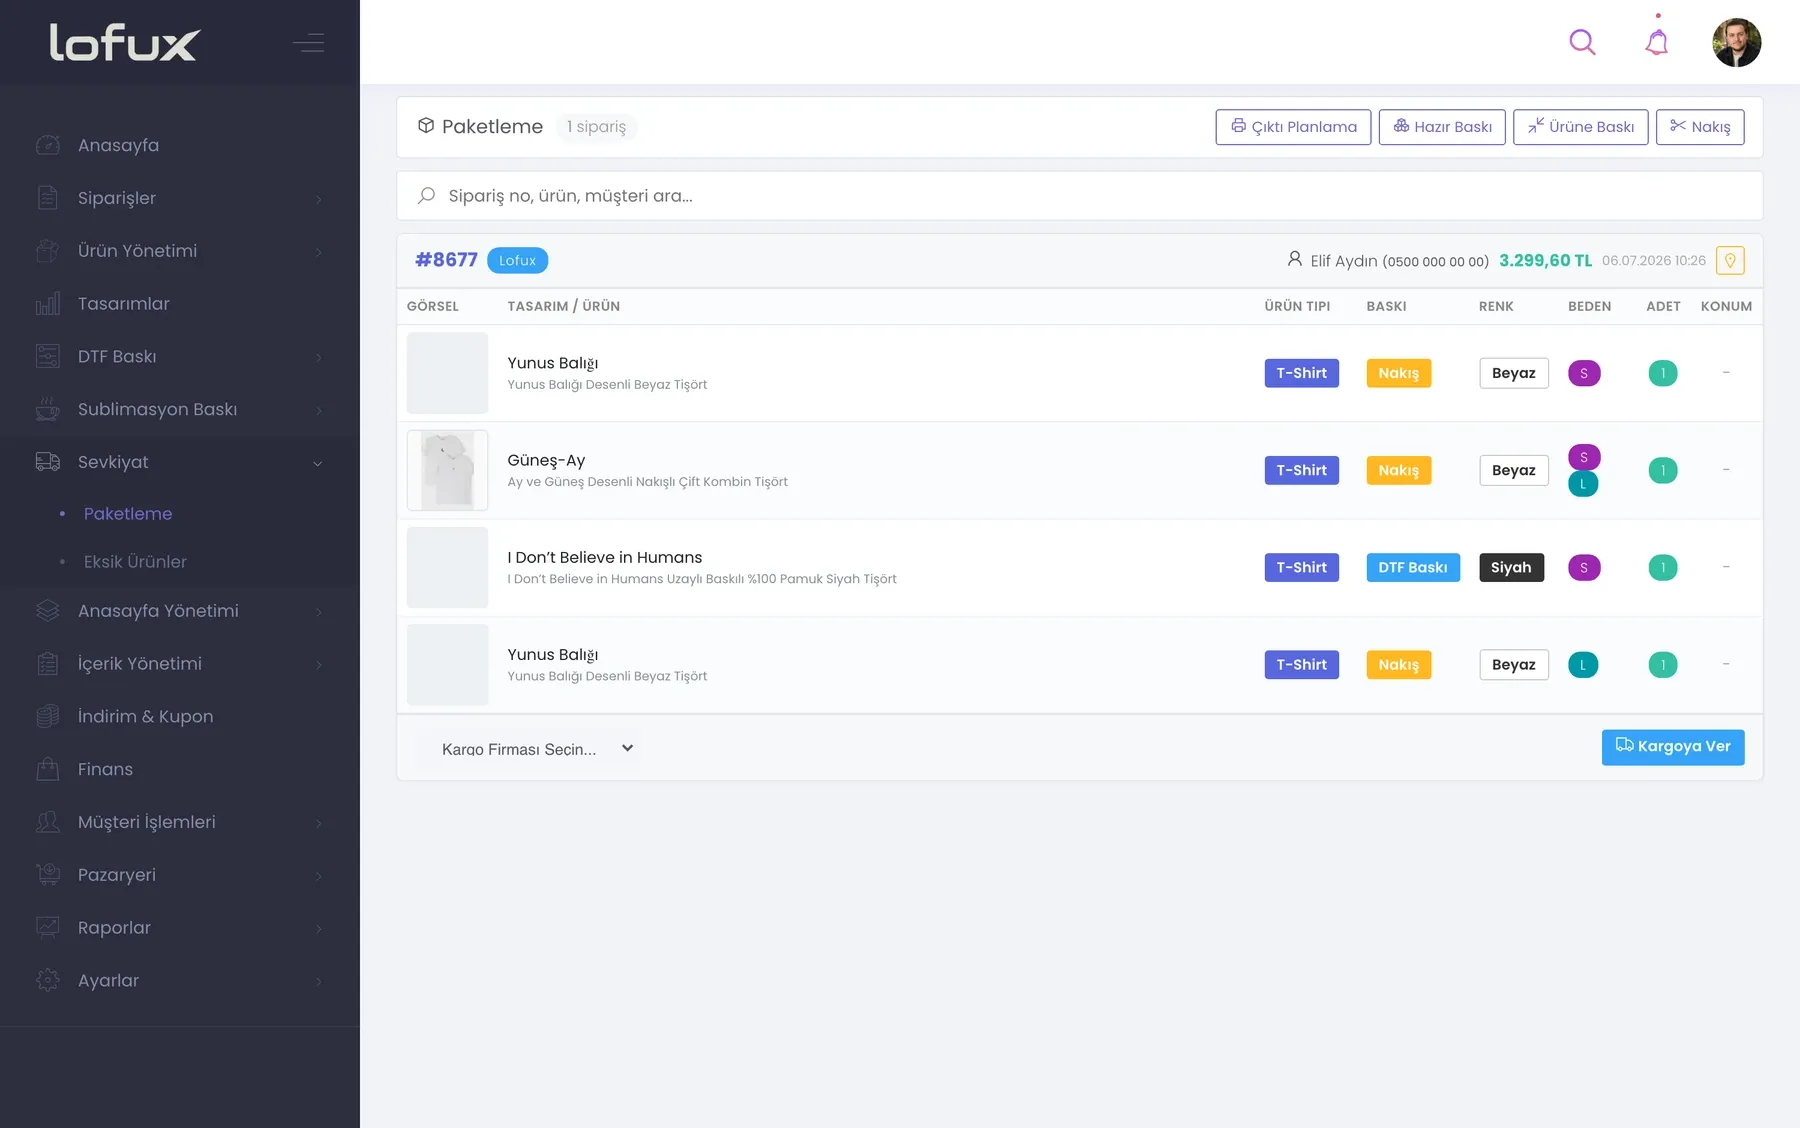The image size is (1800, 1128).
Task: Select the Paketleme submenu item
Action: pos(128,514)
